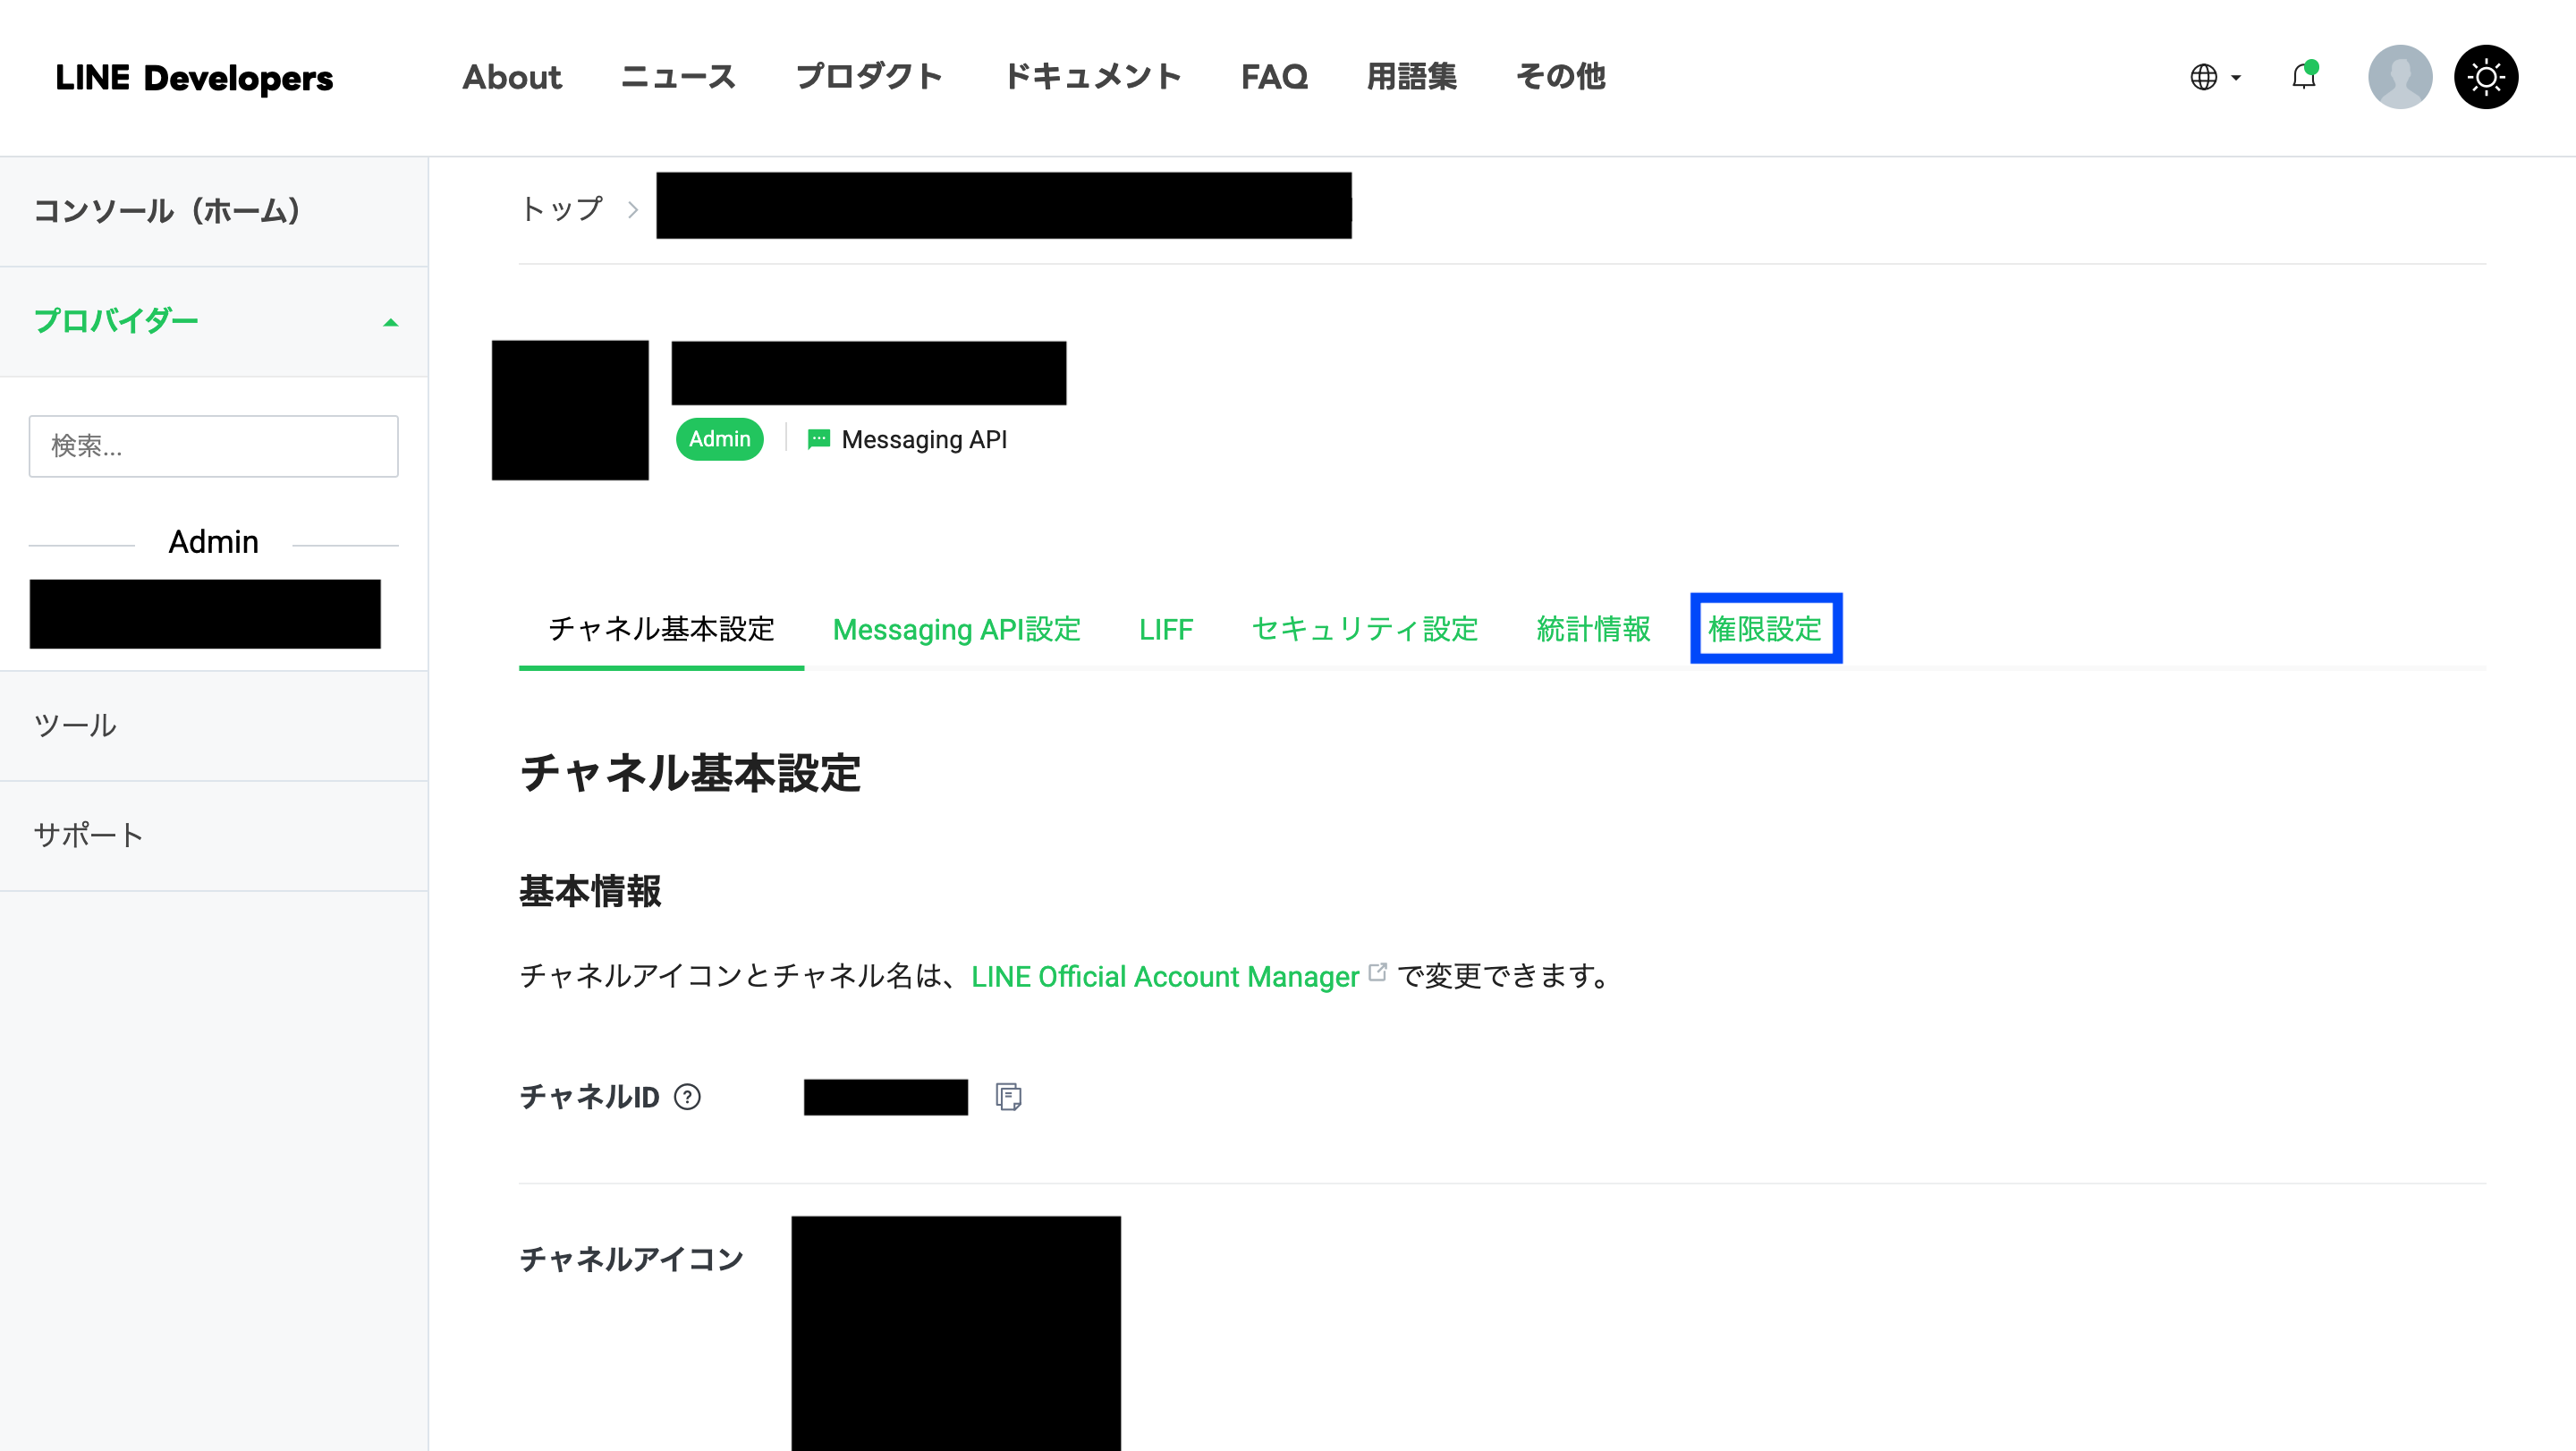
Task: Open ツール in the sidebar
Action: click(x=75, y=725)
